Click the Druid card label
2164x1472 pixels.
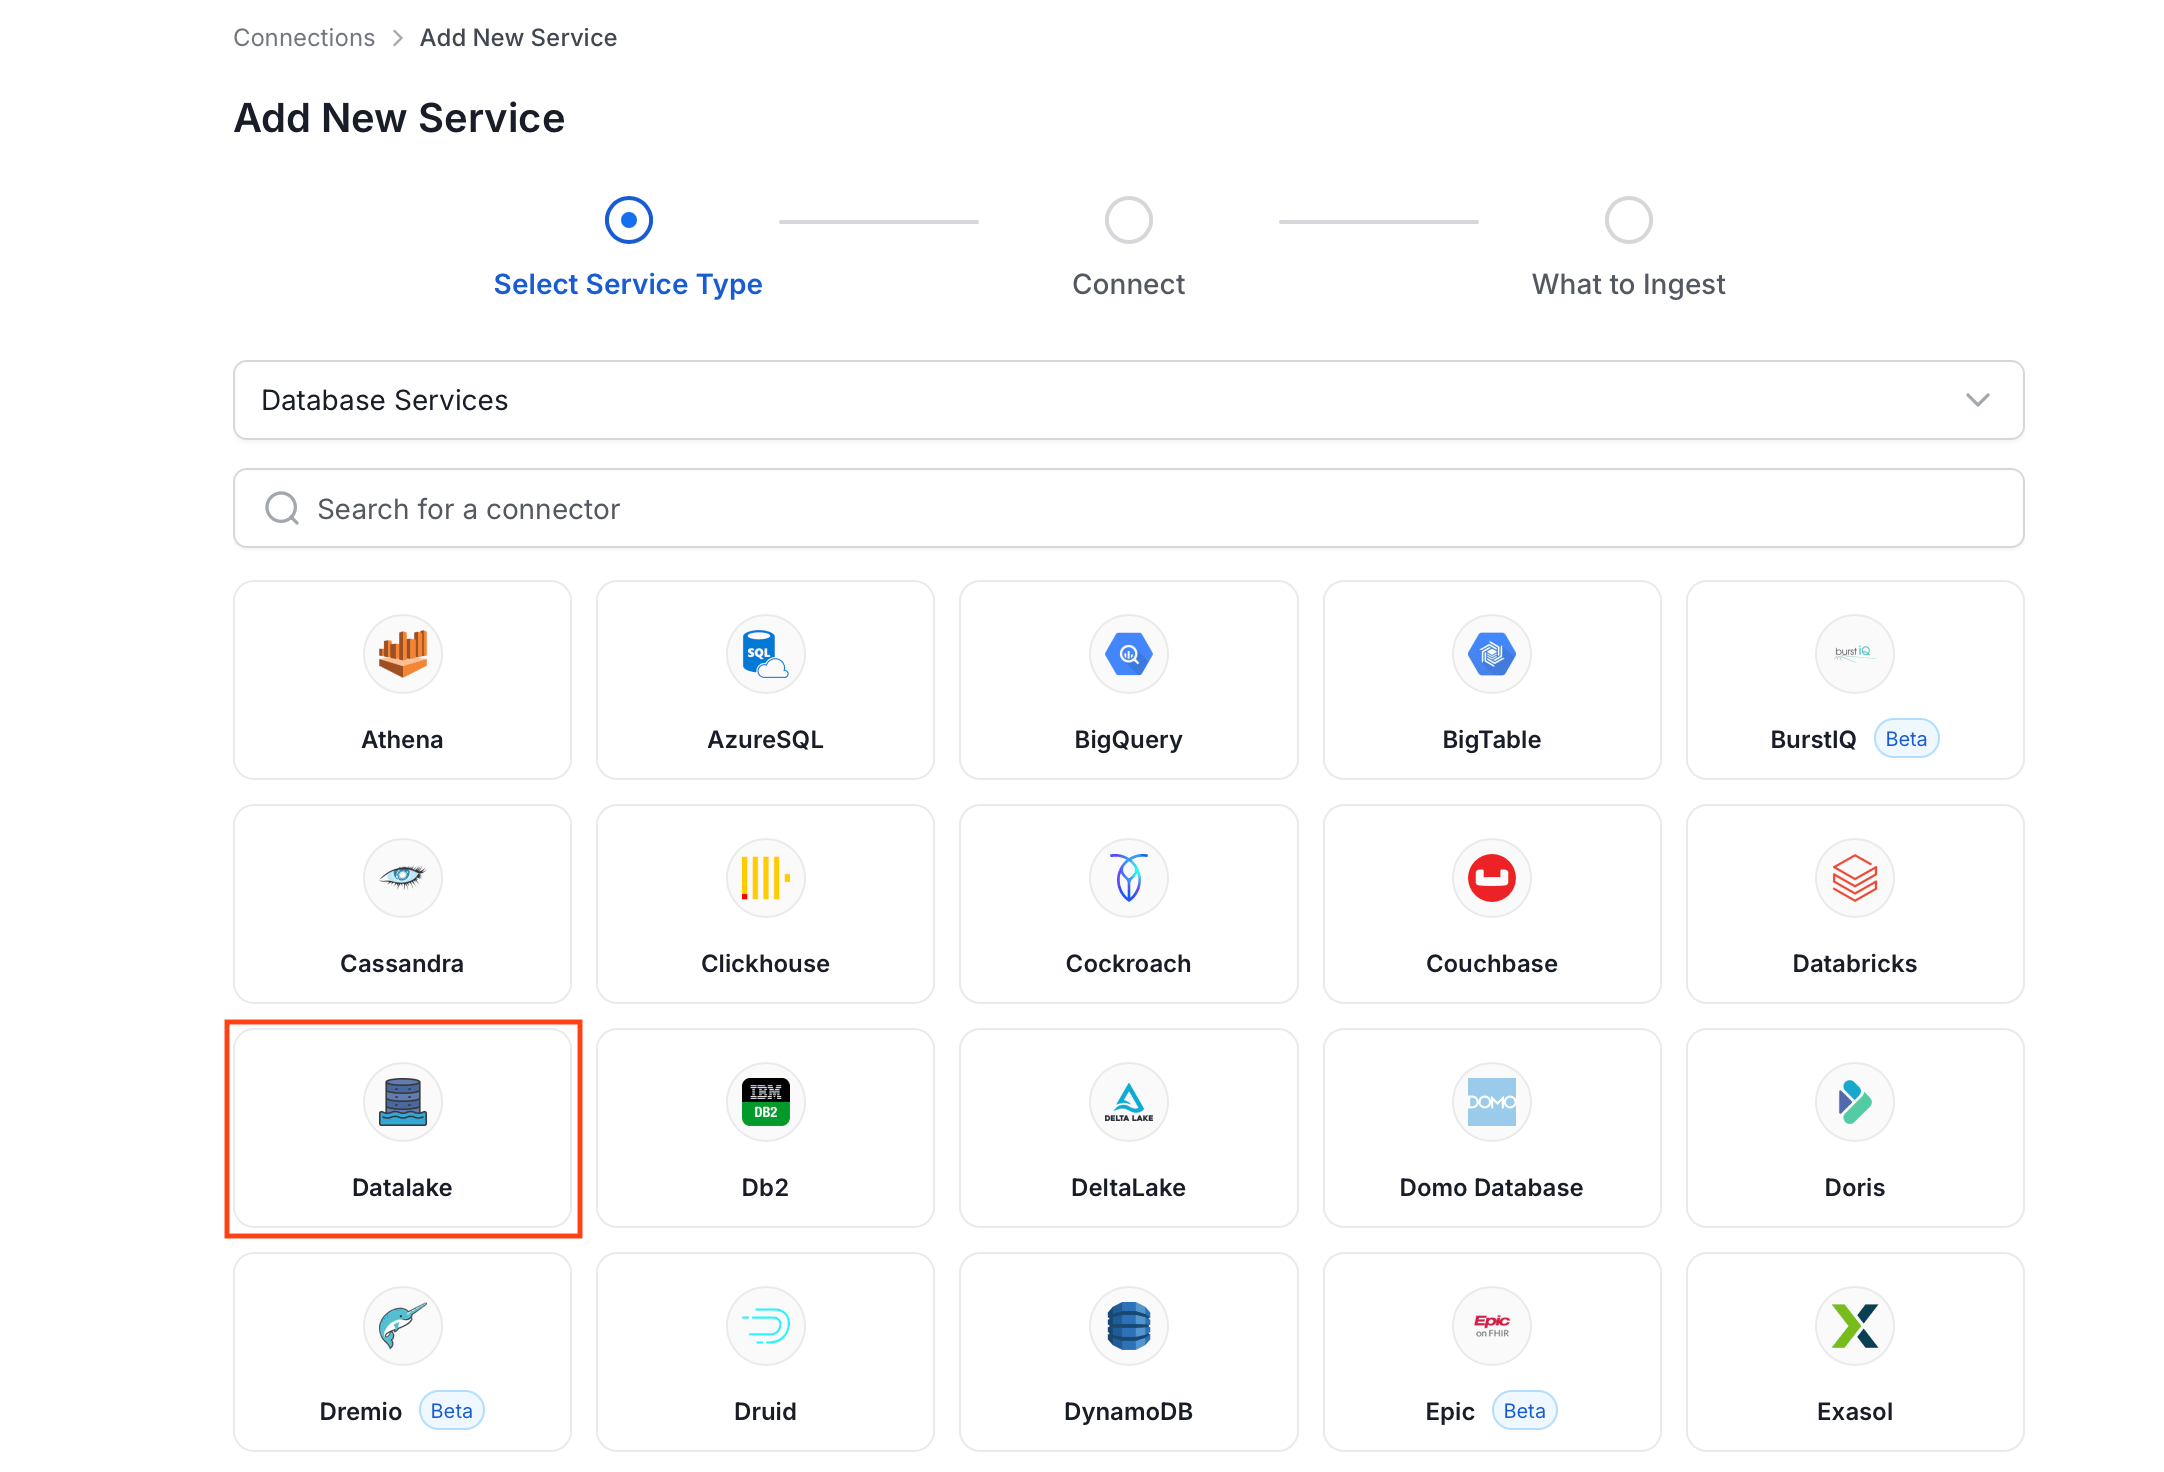(x=765, y=1411)
